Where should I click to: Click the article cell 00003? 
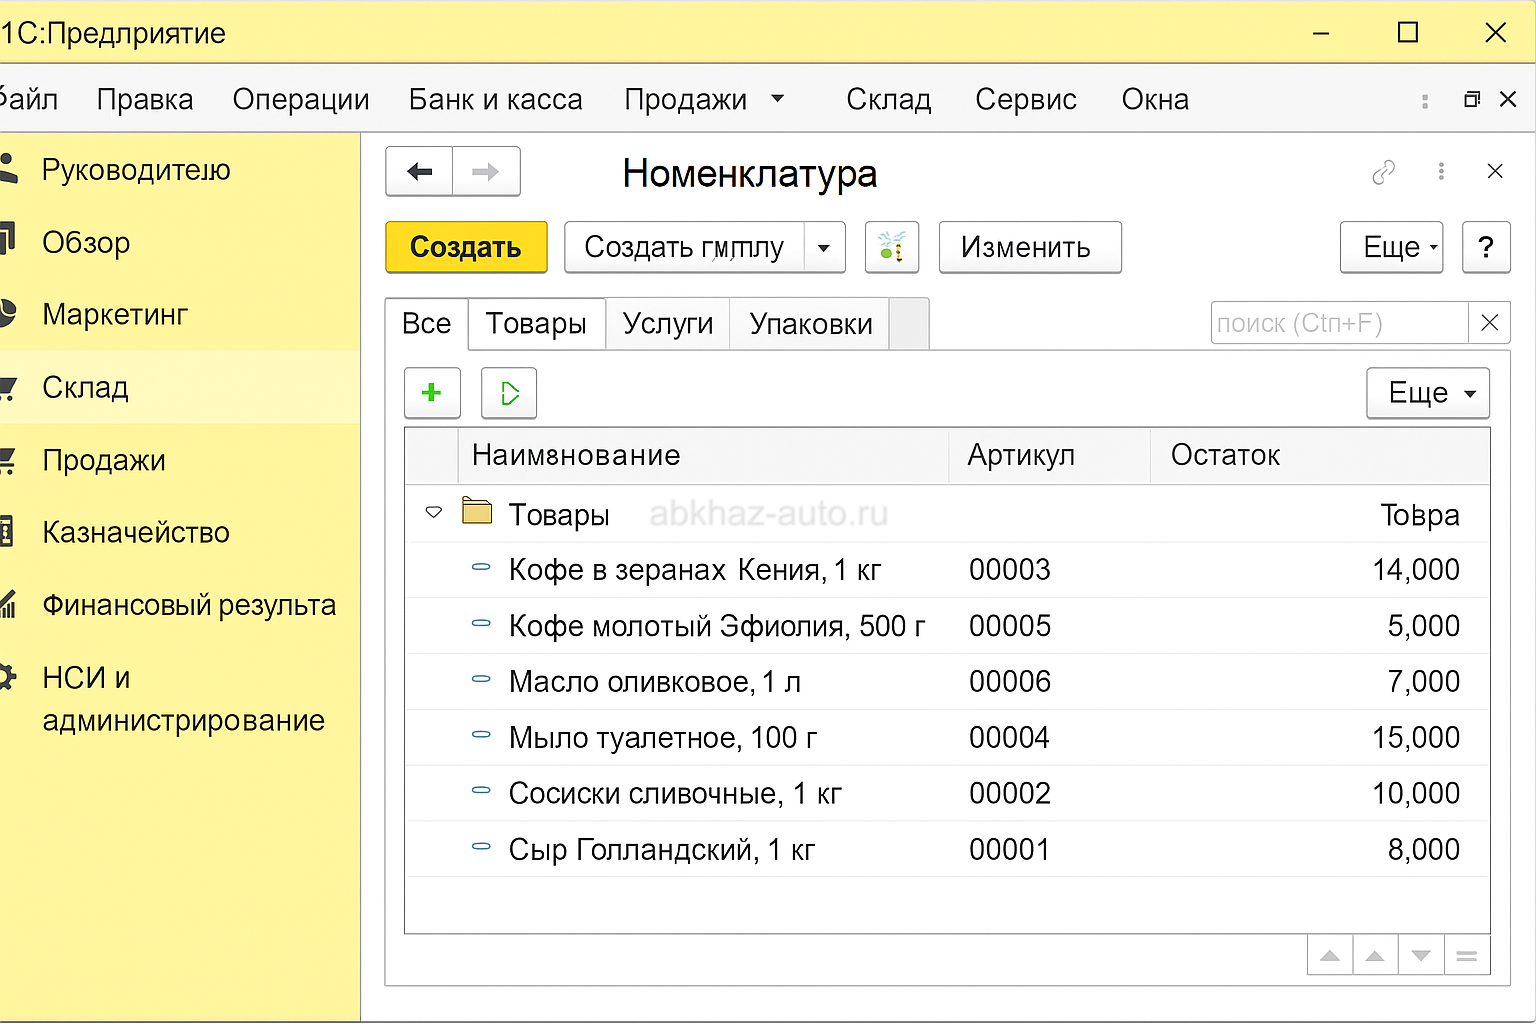(1010, 570)
